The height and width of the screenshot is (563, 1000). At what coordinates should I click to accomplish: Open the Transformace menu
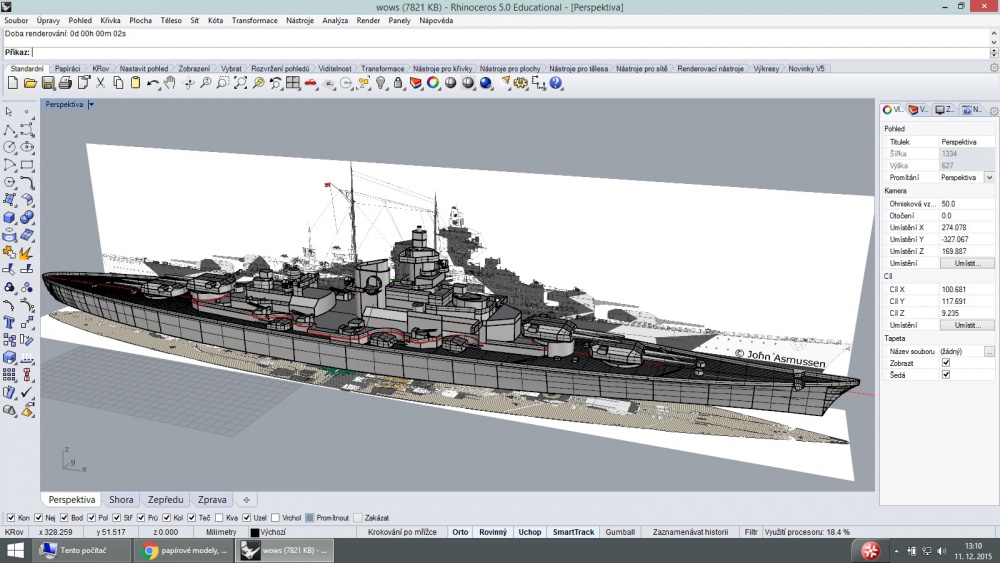(x=254, y=20)
